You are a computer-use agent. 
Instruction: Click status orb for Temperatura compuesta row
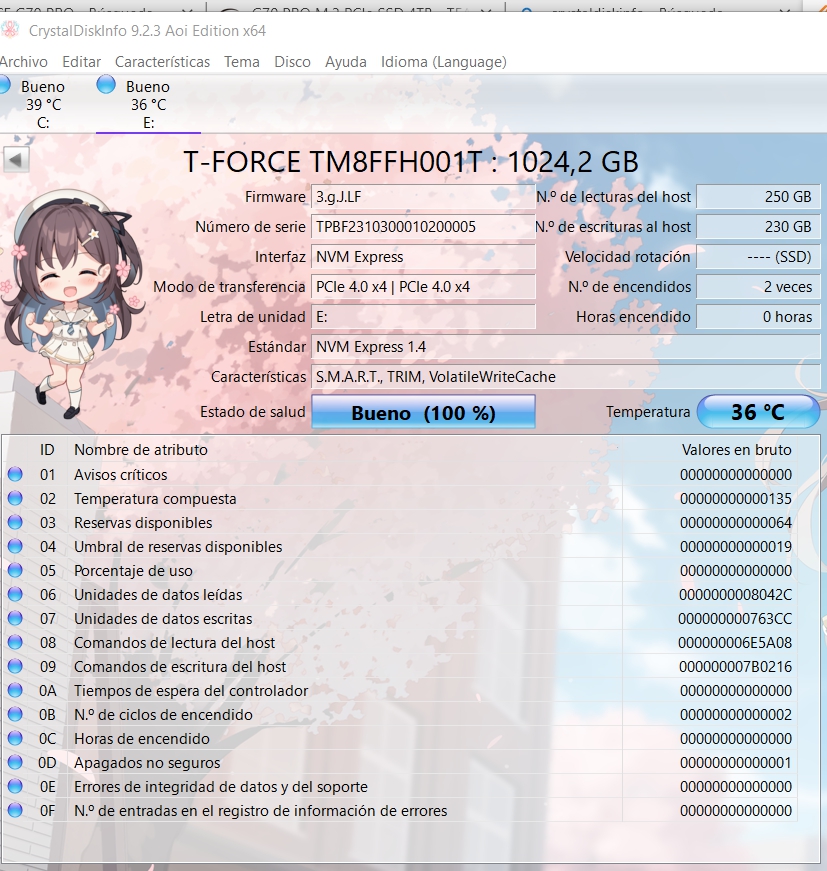[x=15, y=498]
